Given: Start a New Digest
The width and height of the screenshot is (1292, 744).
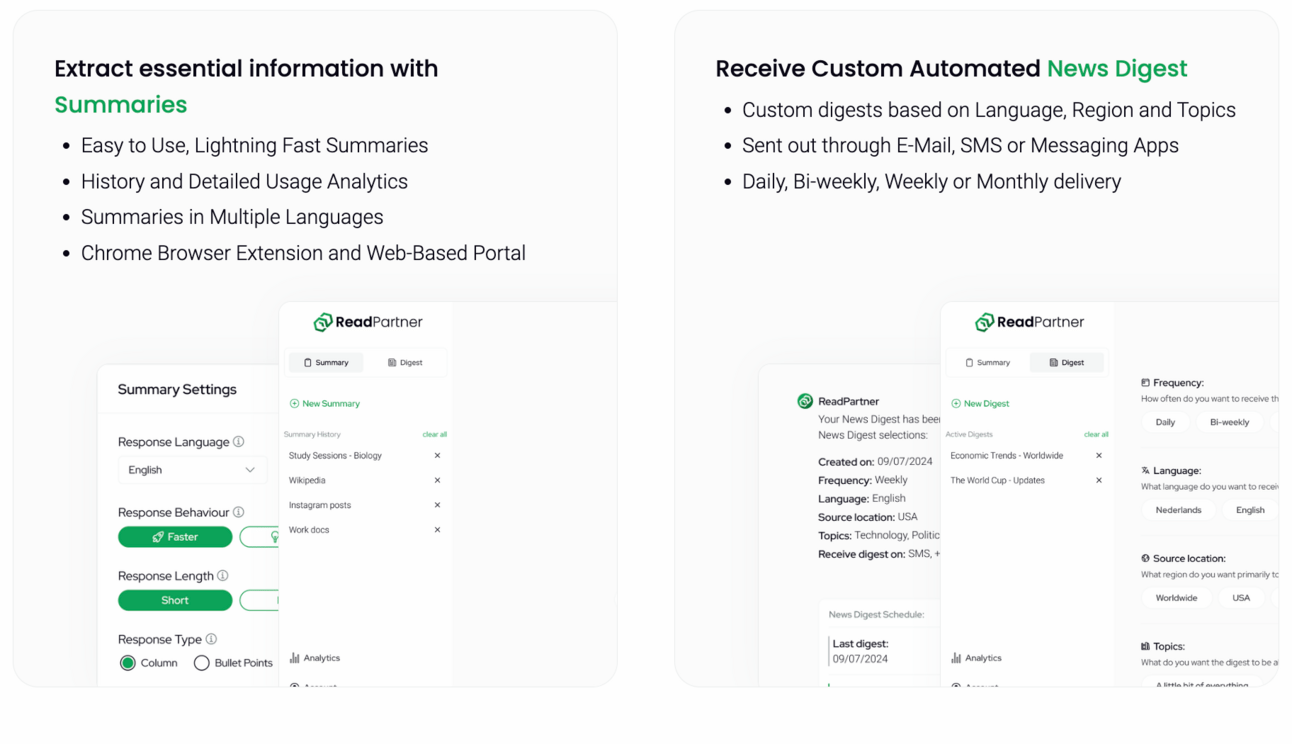Looking at the screenshot, I should (x=980, y=404).
